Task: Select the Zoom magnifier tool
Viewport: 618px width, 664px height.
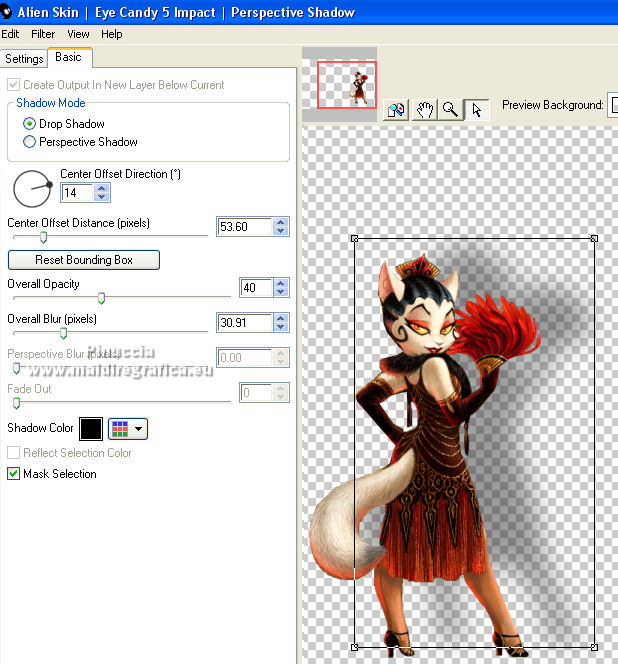Action: (450, 110)
